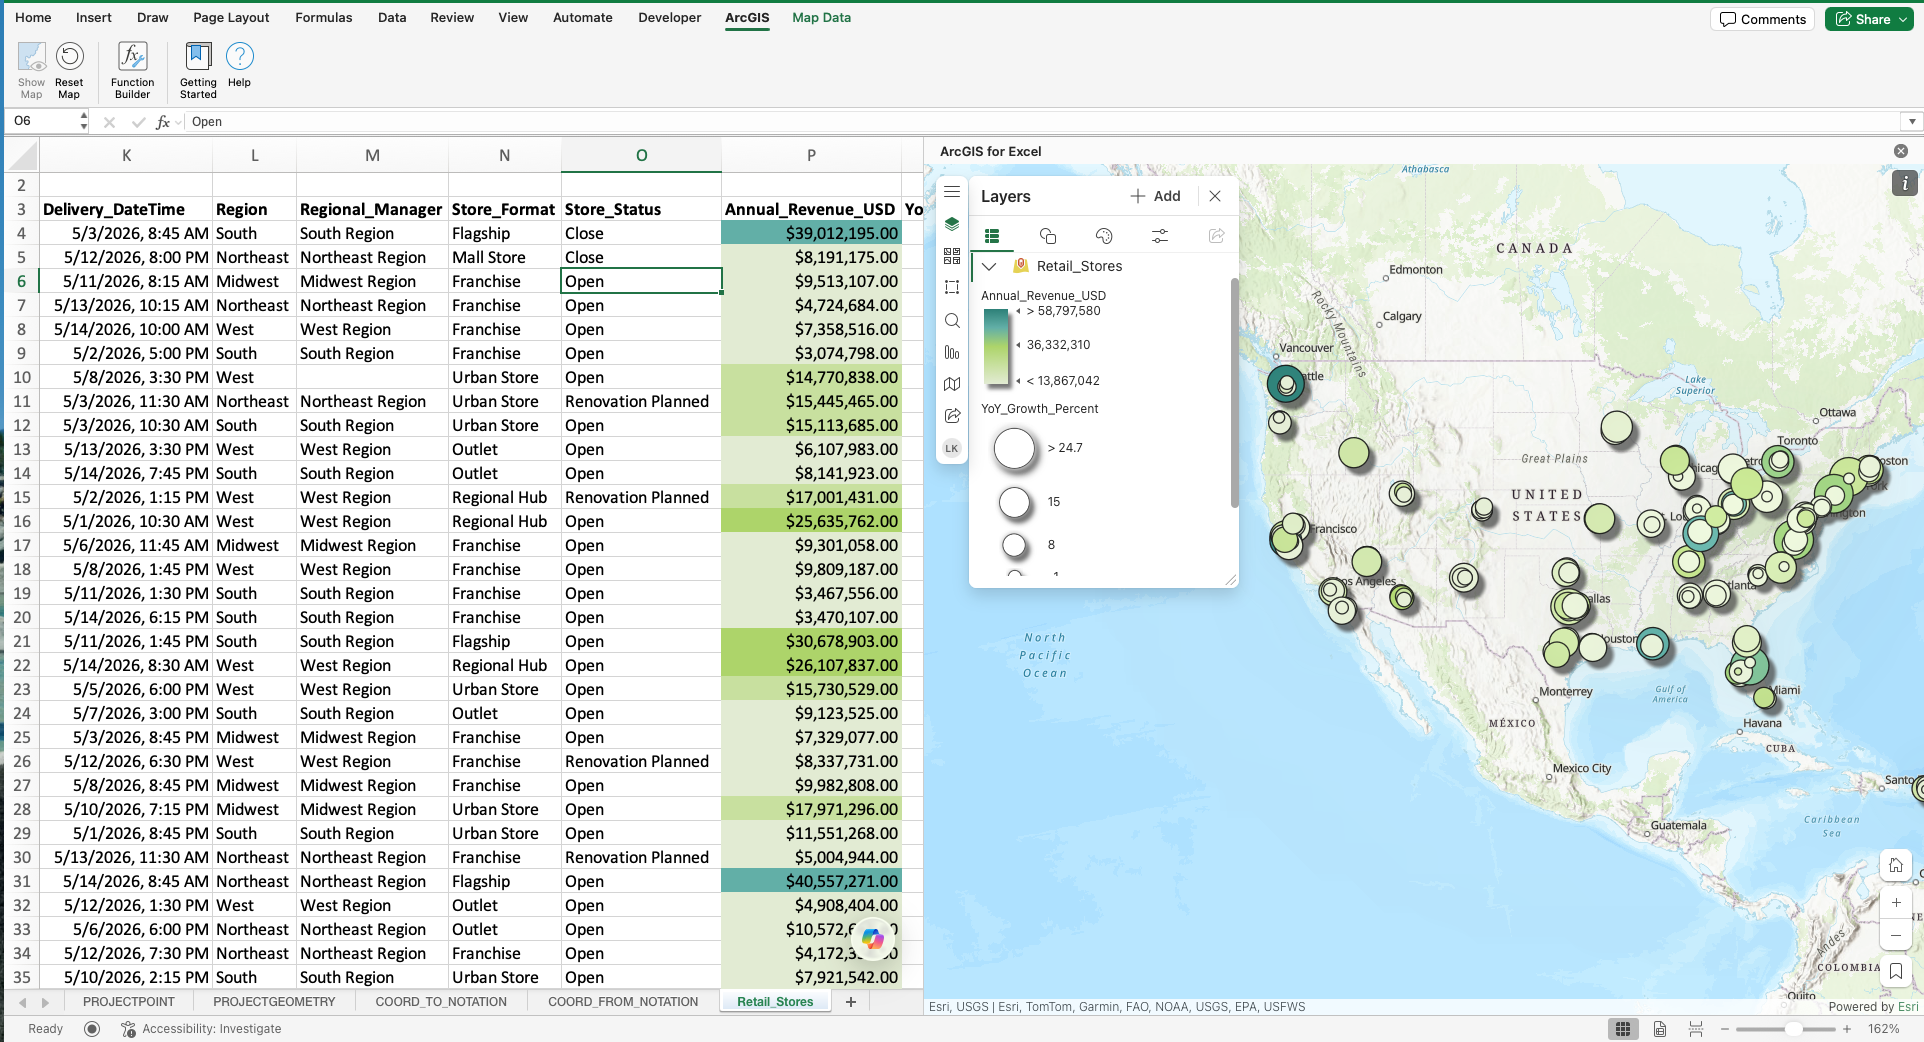Switch to Page Layout view icon
Image resolution: width=1924 pixels, height=1042 pixels.
click(1660, 1029)
